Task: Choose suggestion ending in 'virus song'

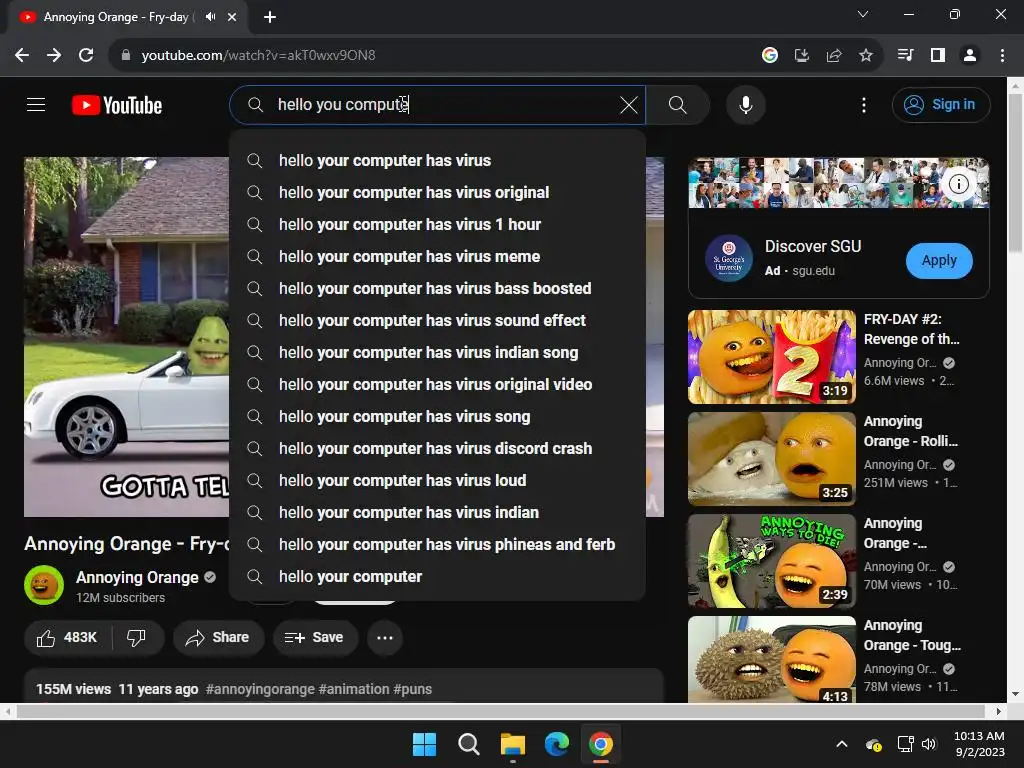Action: click(x=437, y=417)
